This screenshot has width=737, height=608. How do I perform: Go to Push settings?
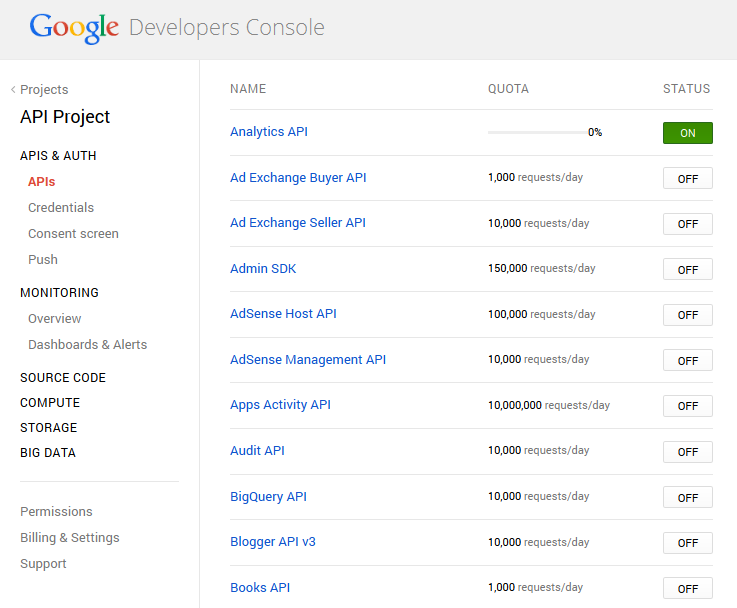(43, 259)
